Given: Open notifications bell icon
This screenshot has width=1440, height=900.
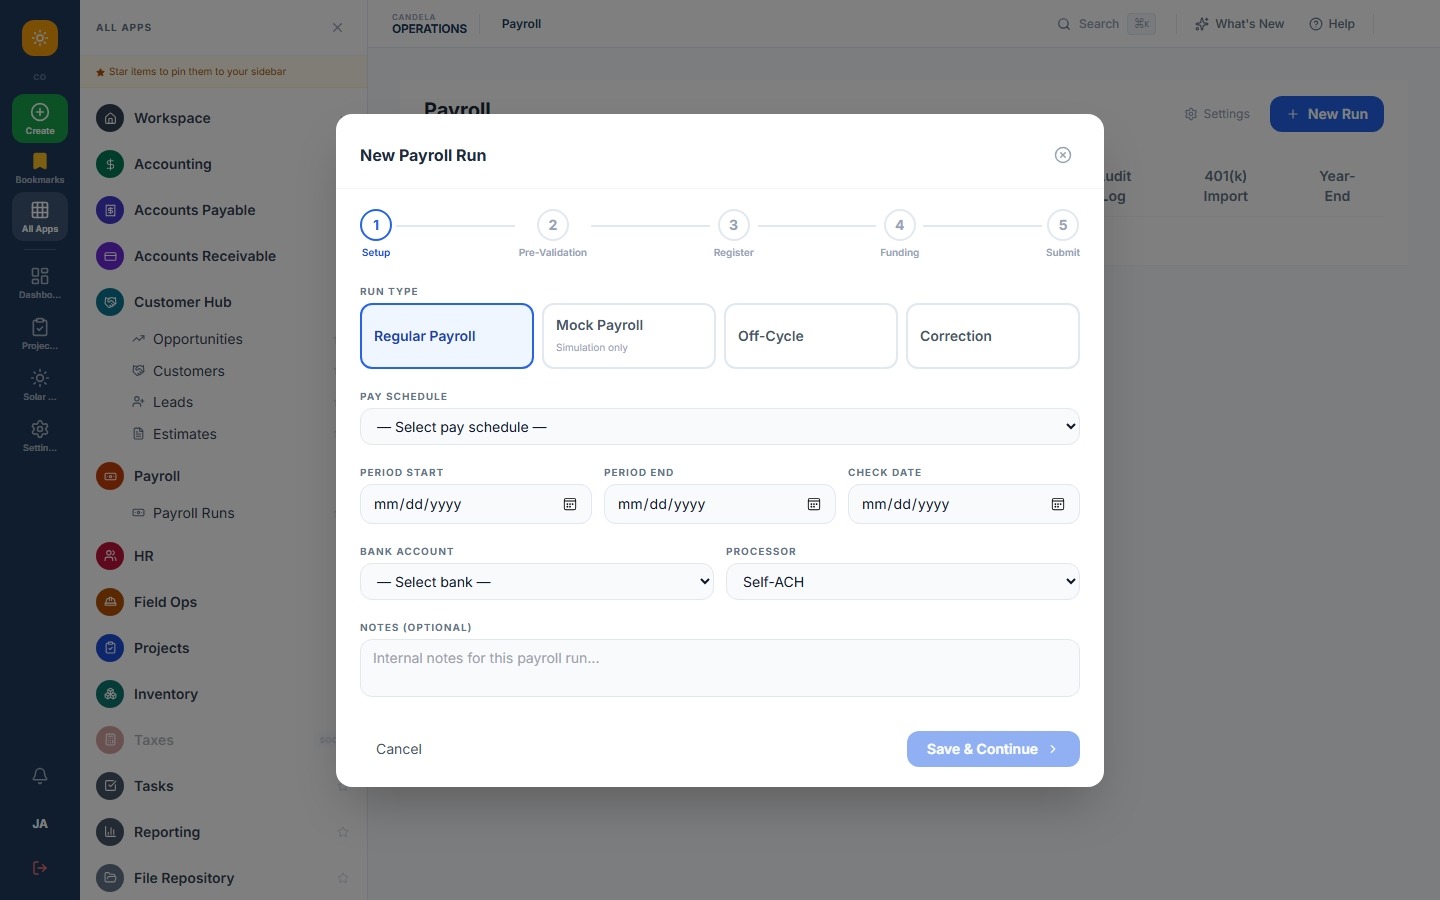Looking at the screenshot, I should click(40, 776).
